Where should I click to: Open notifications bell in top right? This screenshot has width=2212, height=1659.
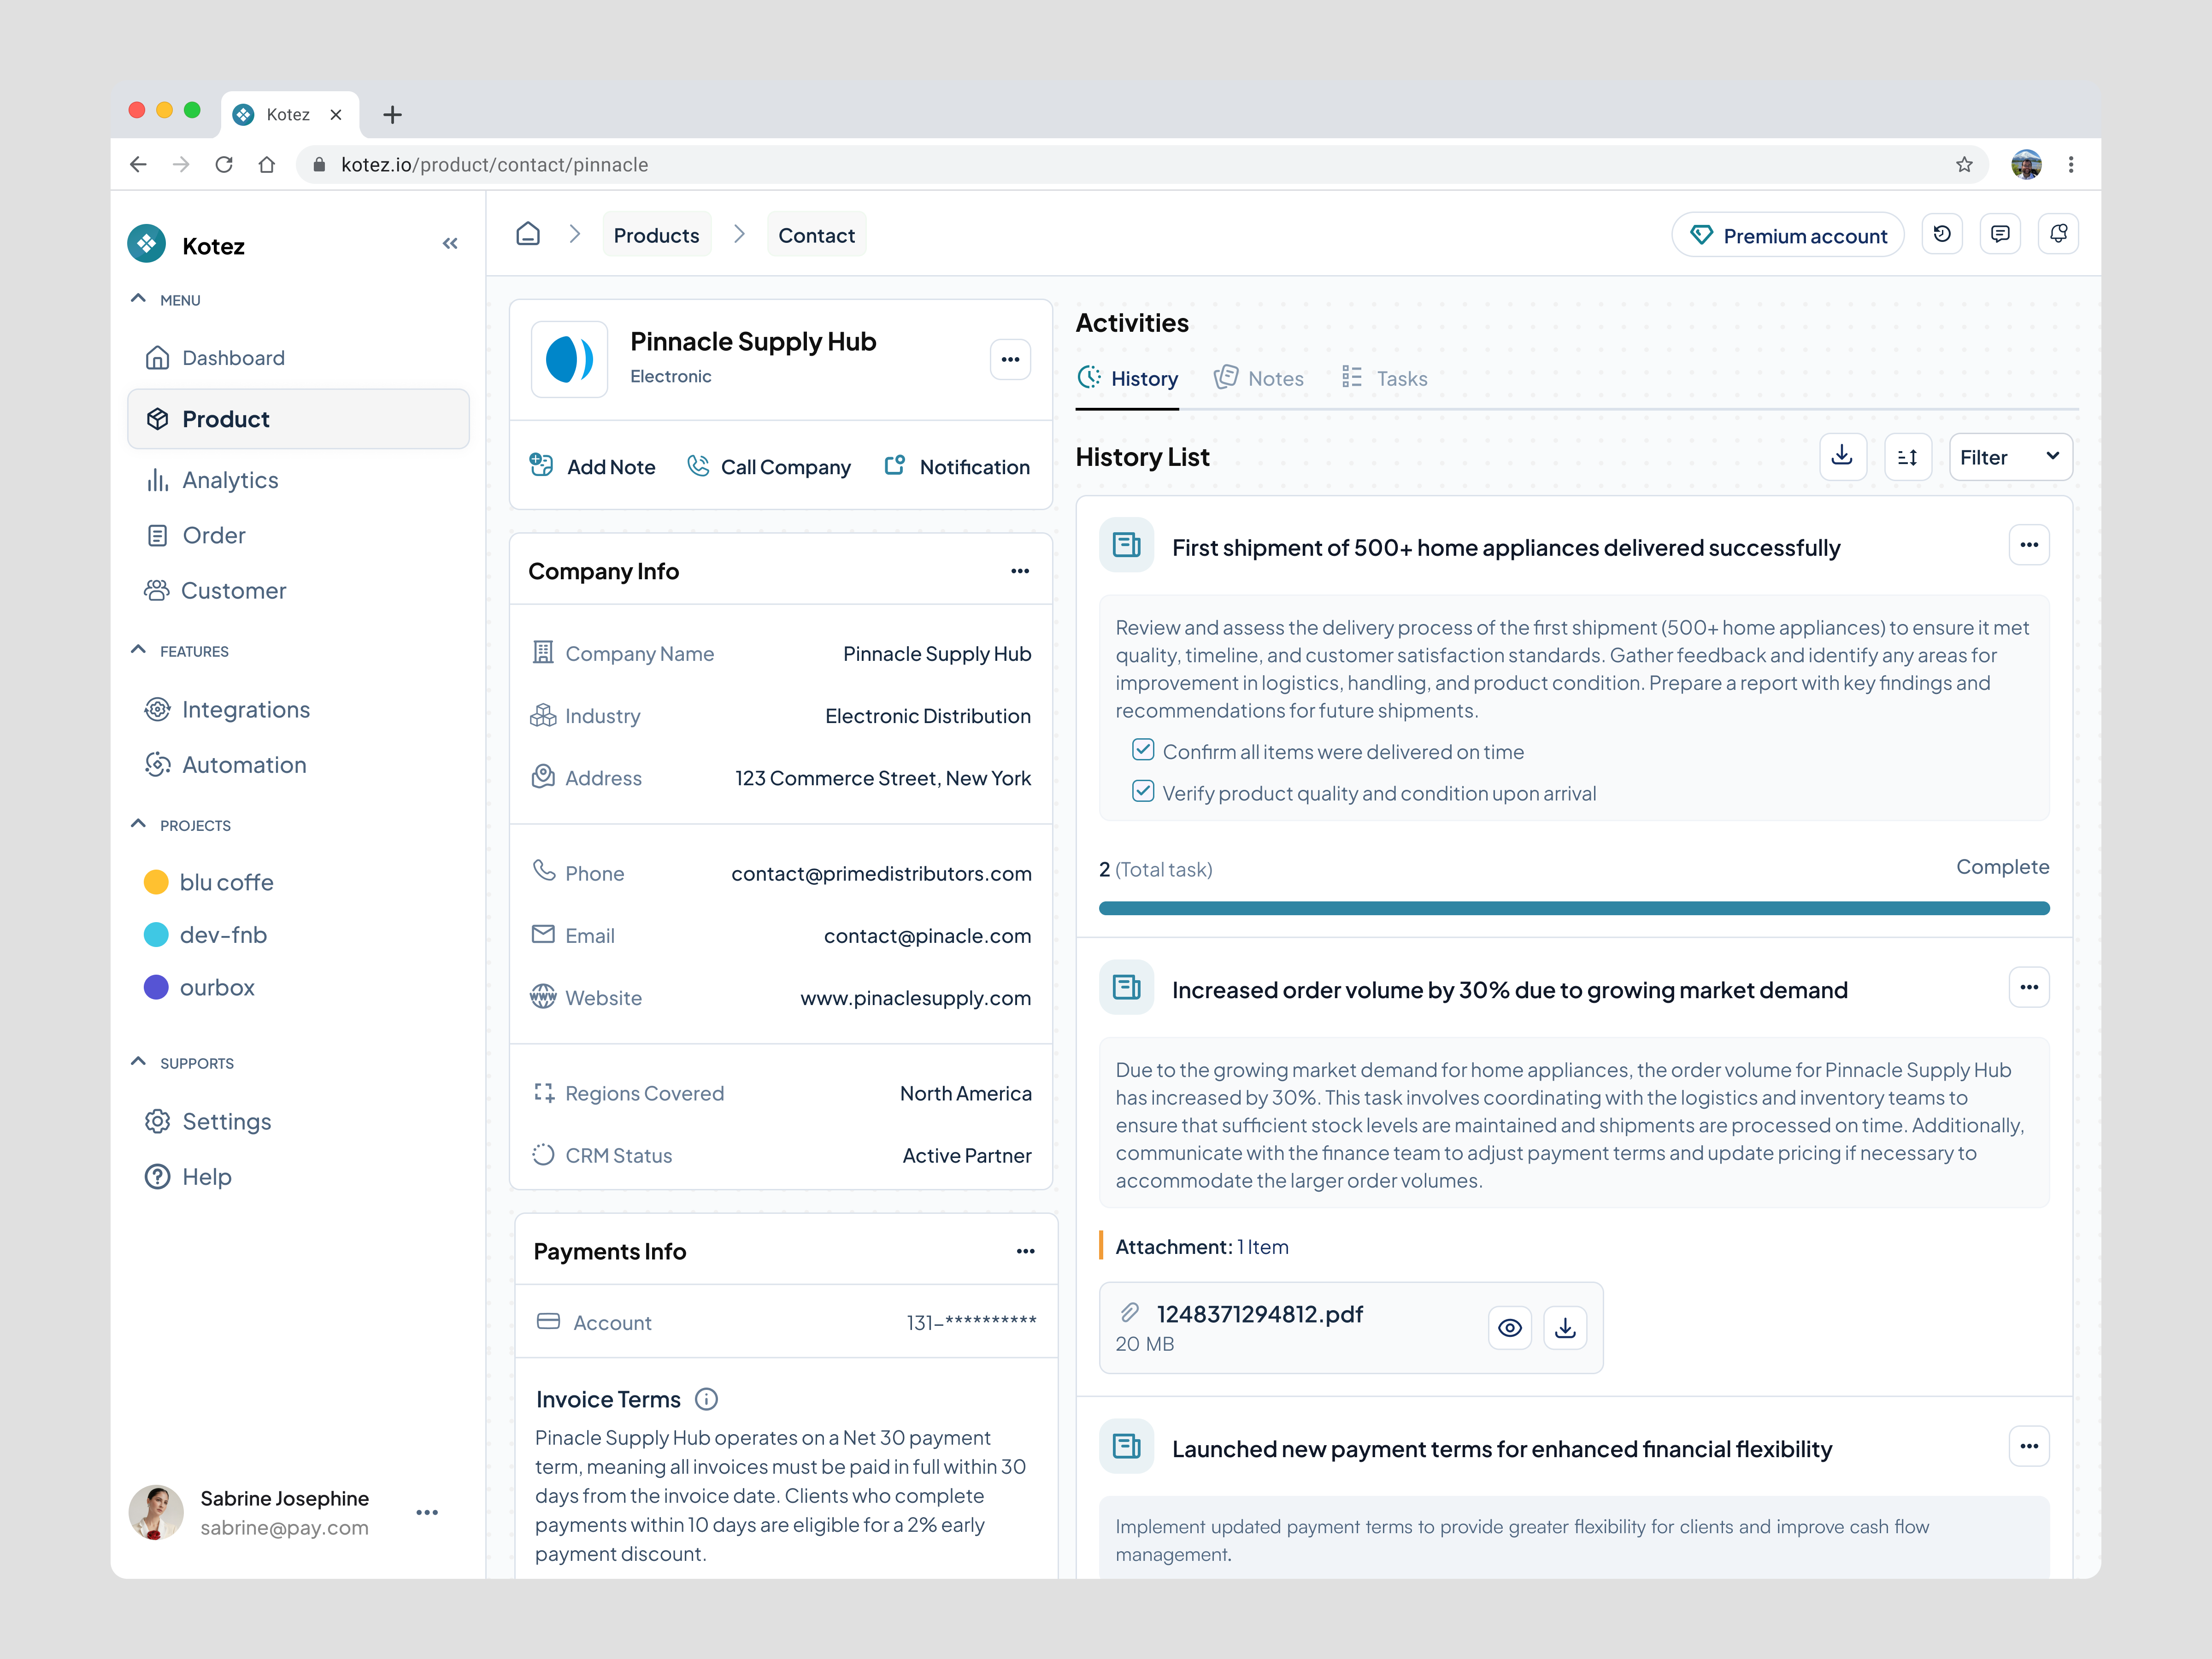[2059, 234]
